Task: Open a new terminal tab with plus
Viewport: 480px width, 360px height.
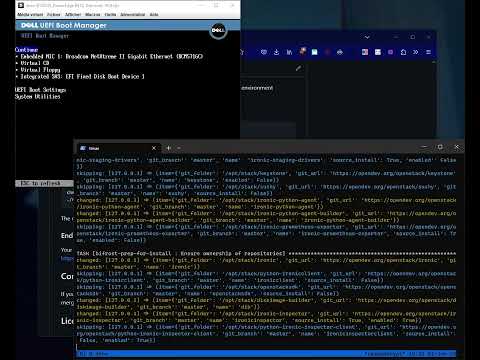Action: (x=168, y=148)
